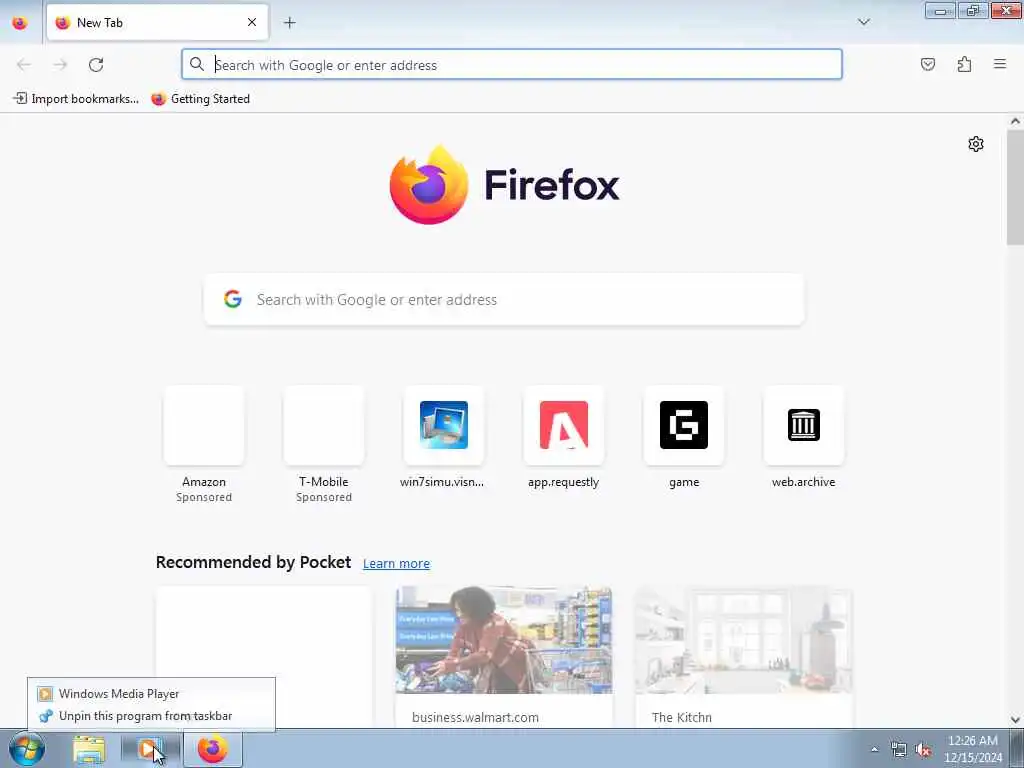The image size is (1024, 768).
Task: Open Getting Started bookmark
Action: pyautogui.click(x=200, y=99)
